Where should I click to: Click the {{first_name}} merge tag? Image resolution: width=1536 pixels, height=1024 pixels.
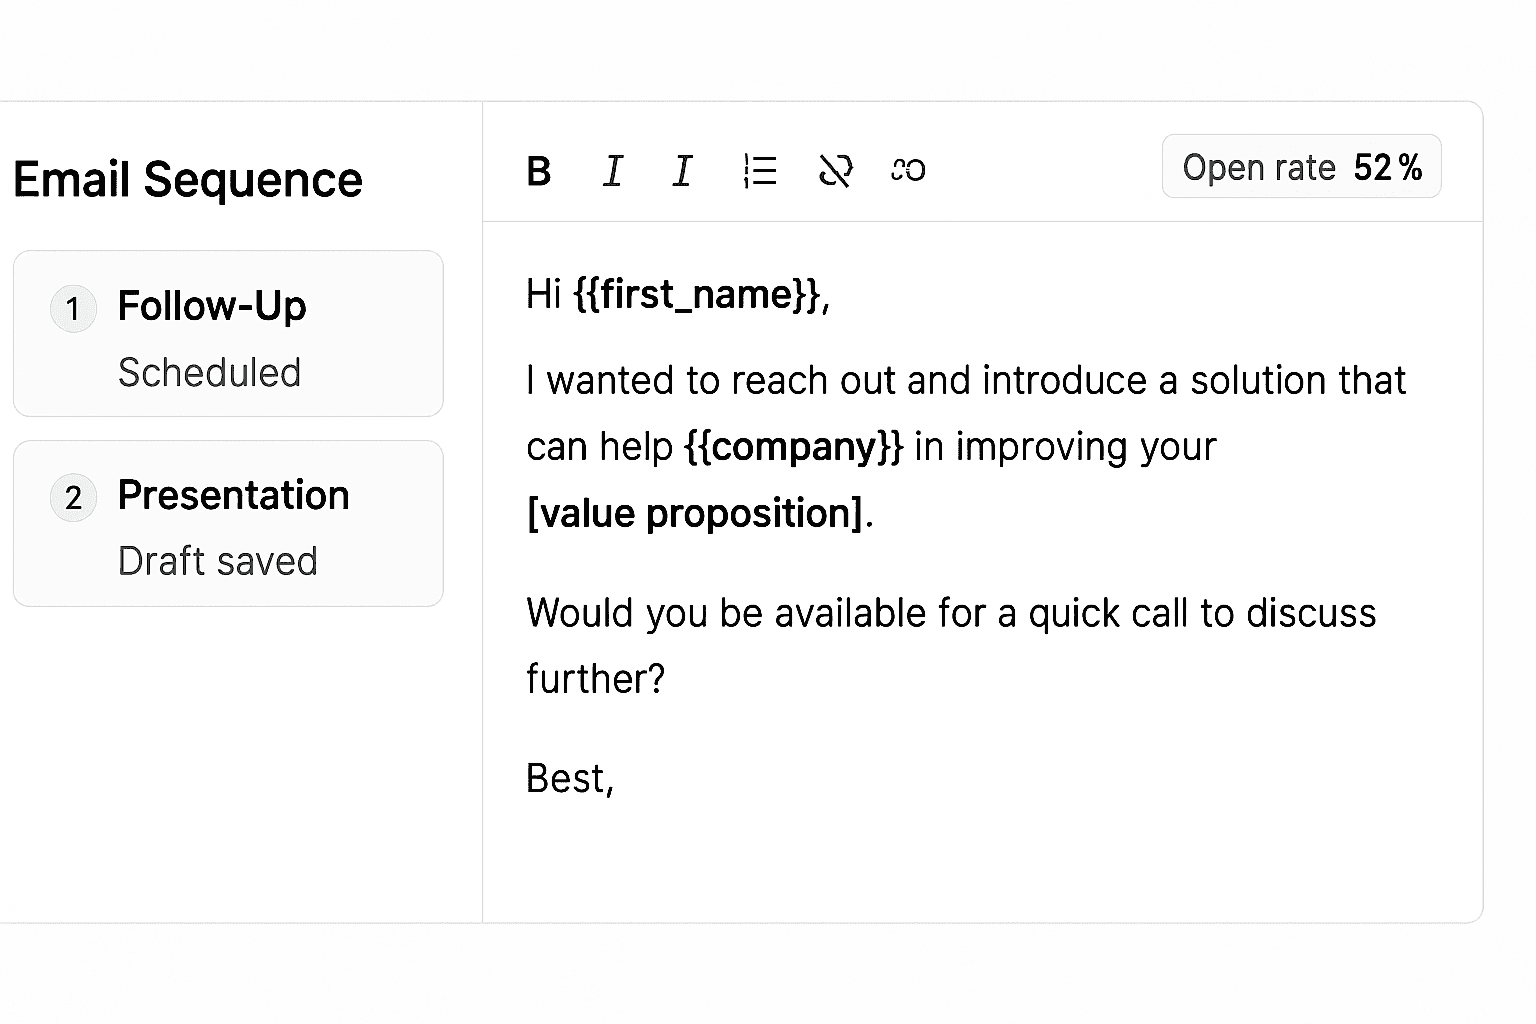[697, 294]
